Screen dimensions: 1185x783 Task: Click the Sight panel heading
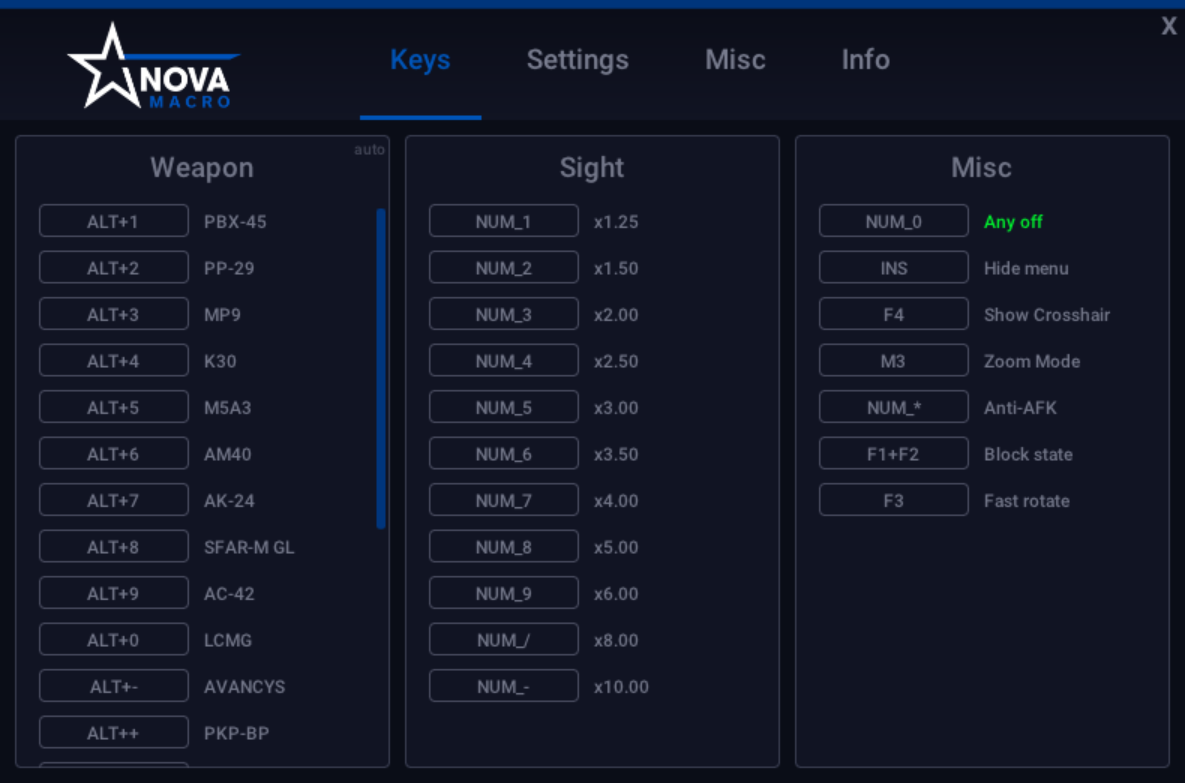coord(592,167)
